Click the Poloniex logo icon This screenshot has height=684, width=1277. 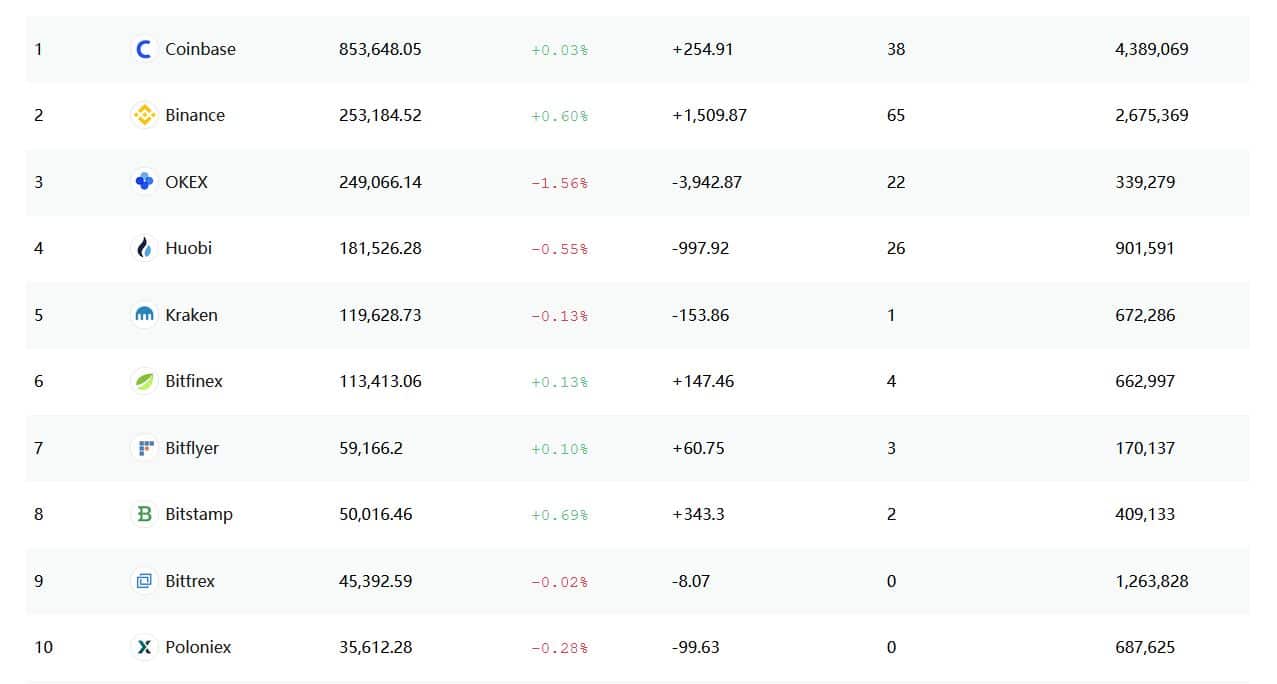[x=144, y=647]
